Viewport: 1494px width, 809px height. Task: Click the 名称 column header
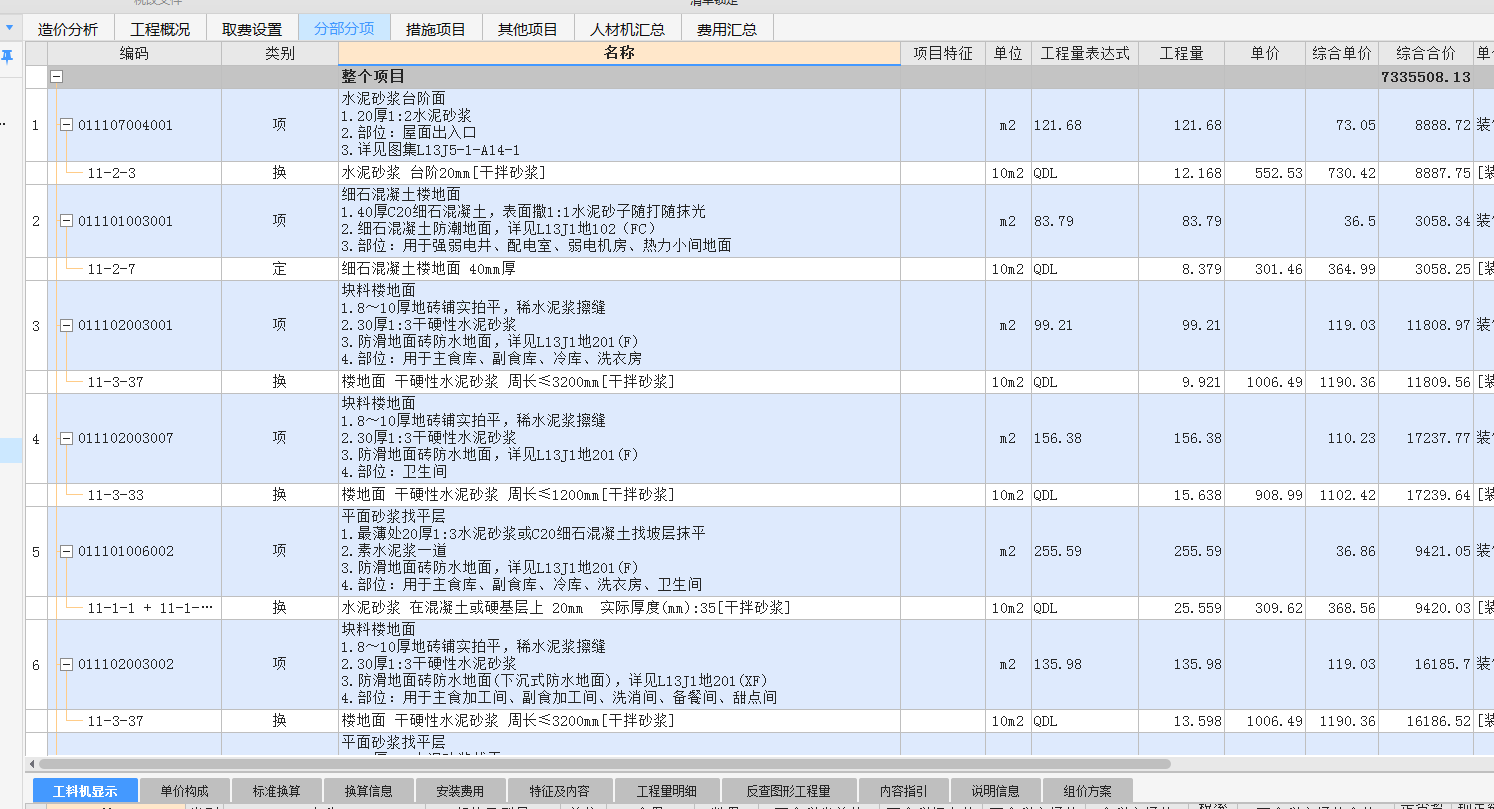pos(619,54)
